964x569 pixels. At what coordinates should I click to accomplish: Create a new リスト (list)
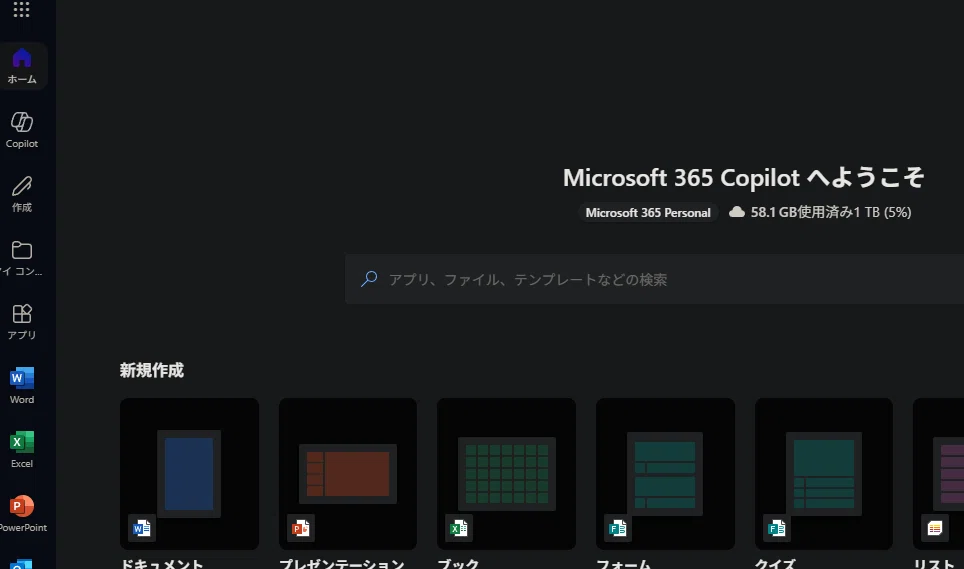tap(939, 474)
